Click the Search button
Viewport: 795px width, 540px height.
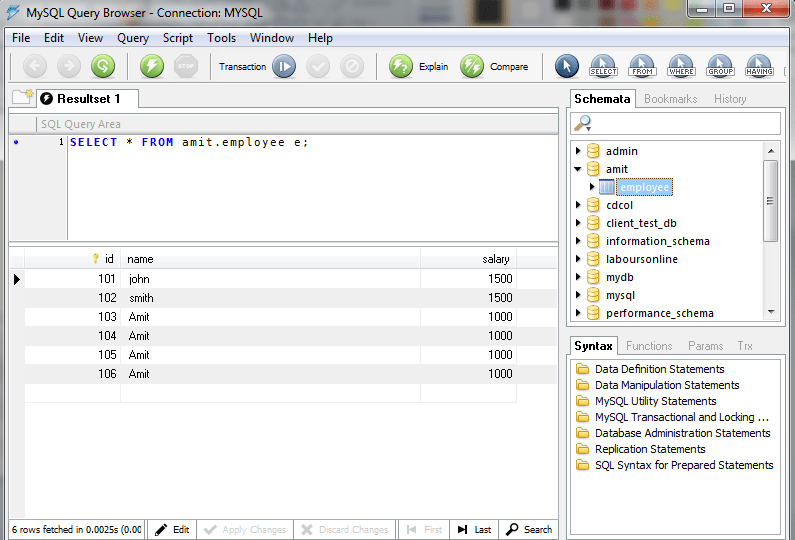coord(529,529)
